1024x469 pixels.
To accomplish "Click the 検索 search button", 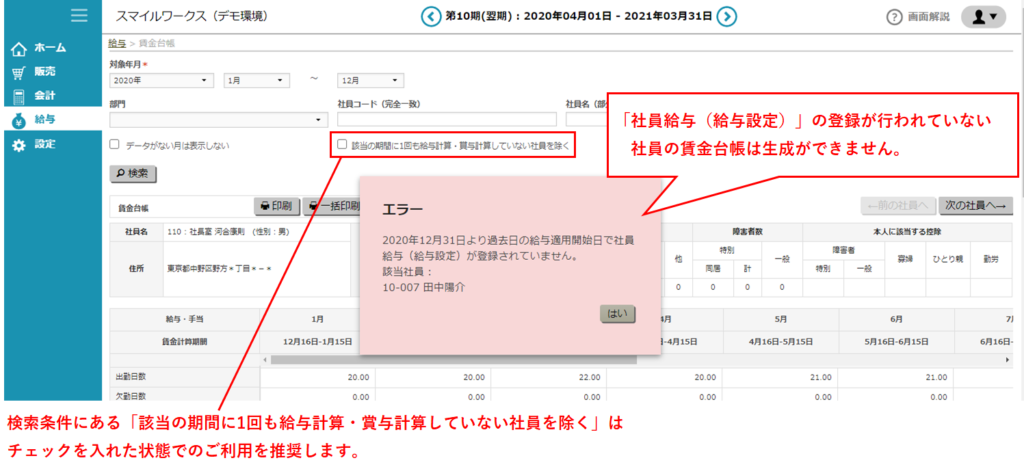I will click(133, 174).
